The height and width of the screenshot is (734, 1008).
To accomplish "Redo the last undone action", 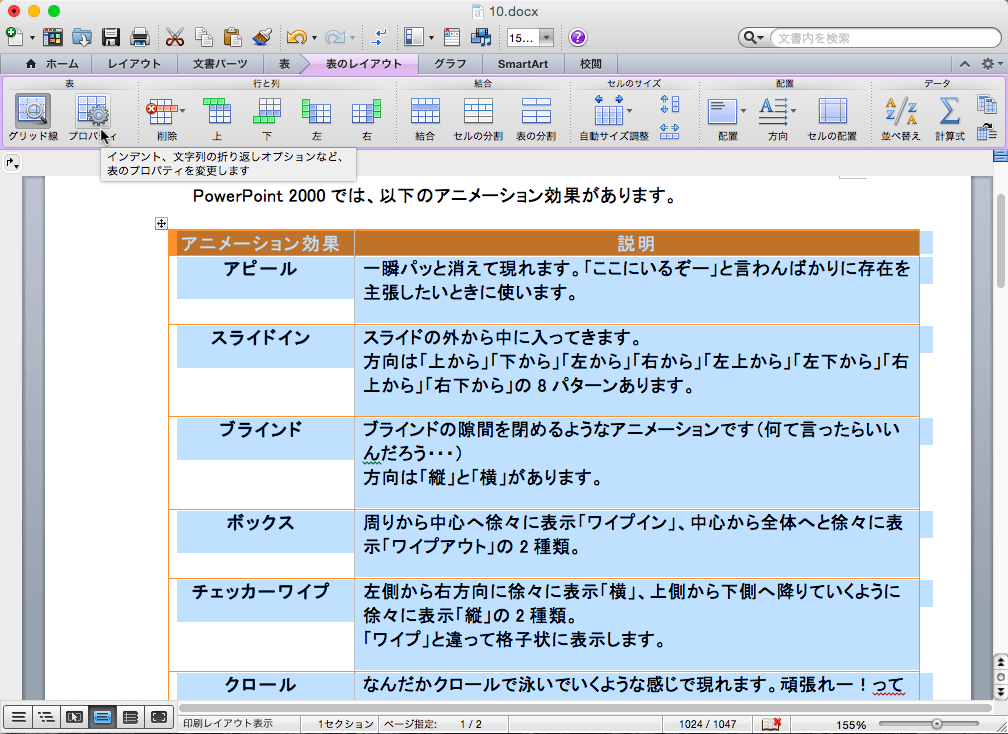I will pos(335,37).
